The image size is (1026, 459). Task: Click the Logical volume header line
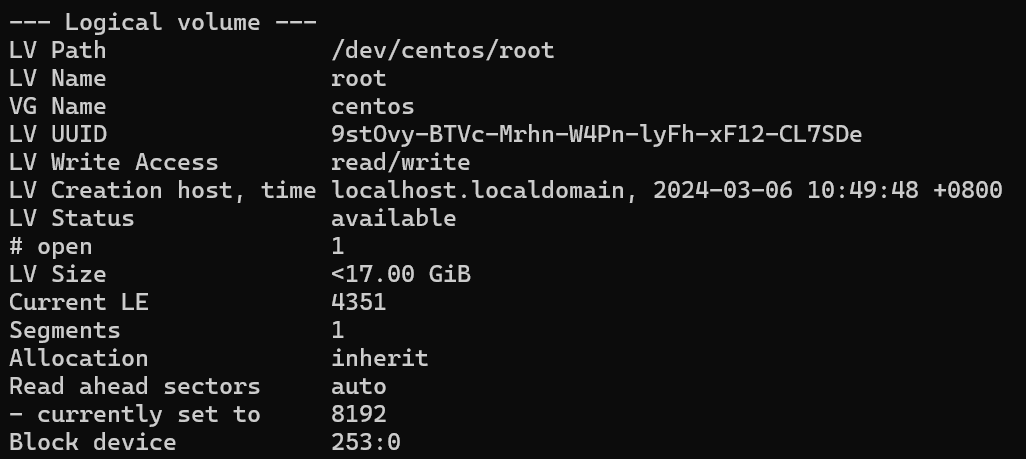pyautogui.click(x=163, y=22)
